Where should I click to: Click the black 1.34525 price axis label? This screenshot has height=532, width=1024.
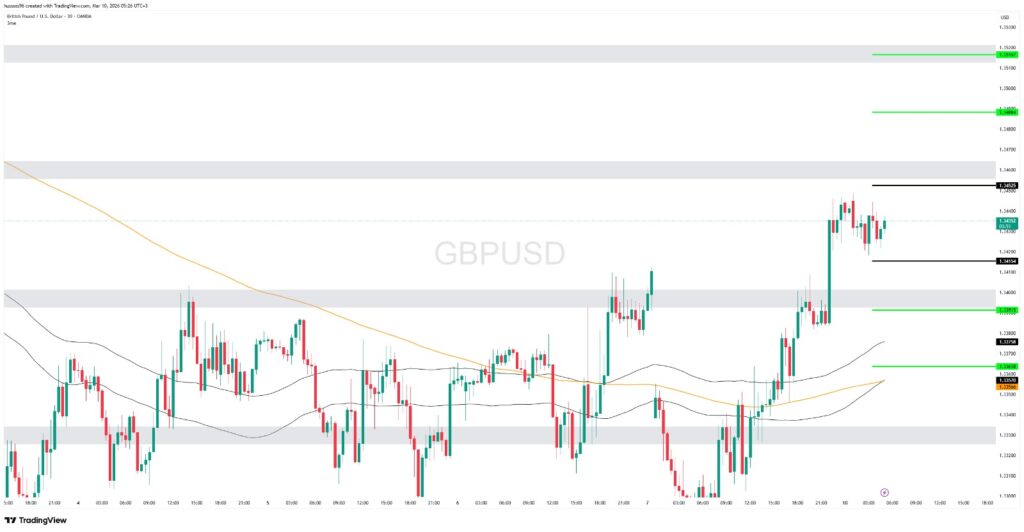tap(1007, 185)
